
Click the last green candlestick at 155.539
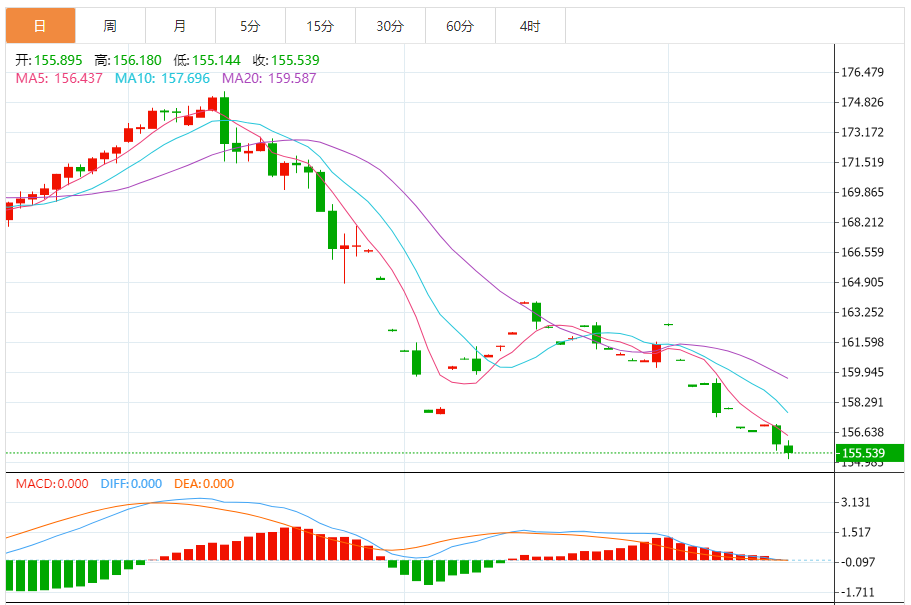pos(788,449)
